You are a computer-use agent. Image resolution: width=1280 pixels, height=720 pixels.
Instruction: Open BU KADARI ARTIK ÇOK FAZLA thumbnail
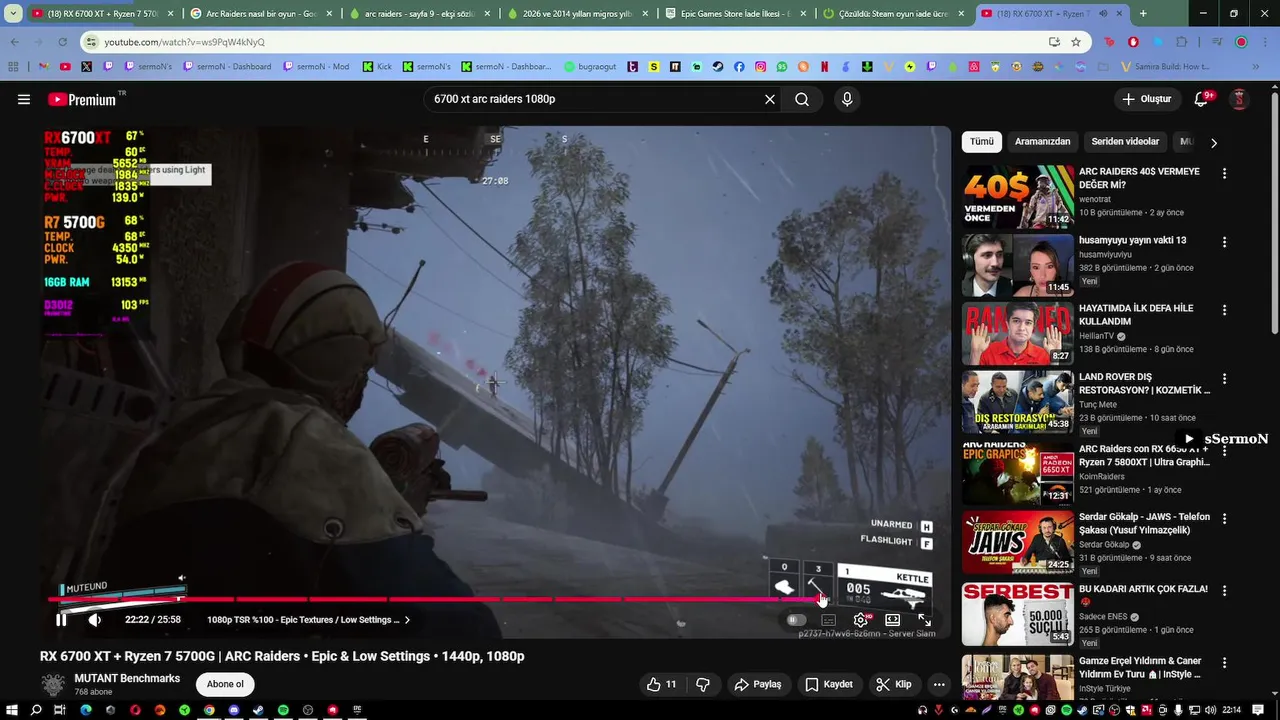(1018, 614)
